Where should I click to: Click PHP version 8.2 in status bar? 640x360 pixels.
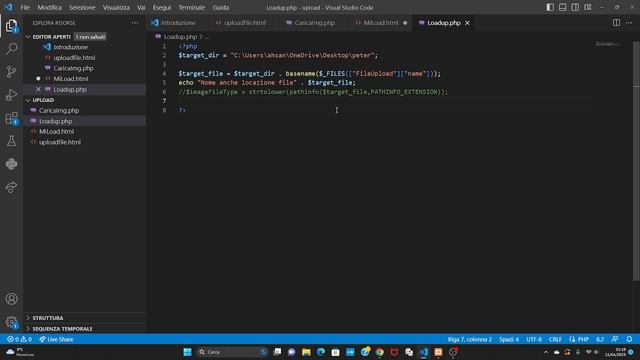[600, 340]
